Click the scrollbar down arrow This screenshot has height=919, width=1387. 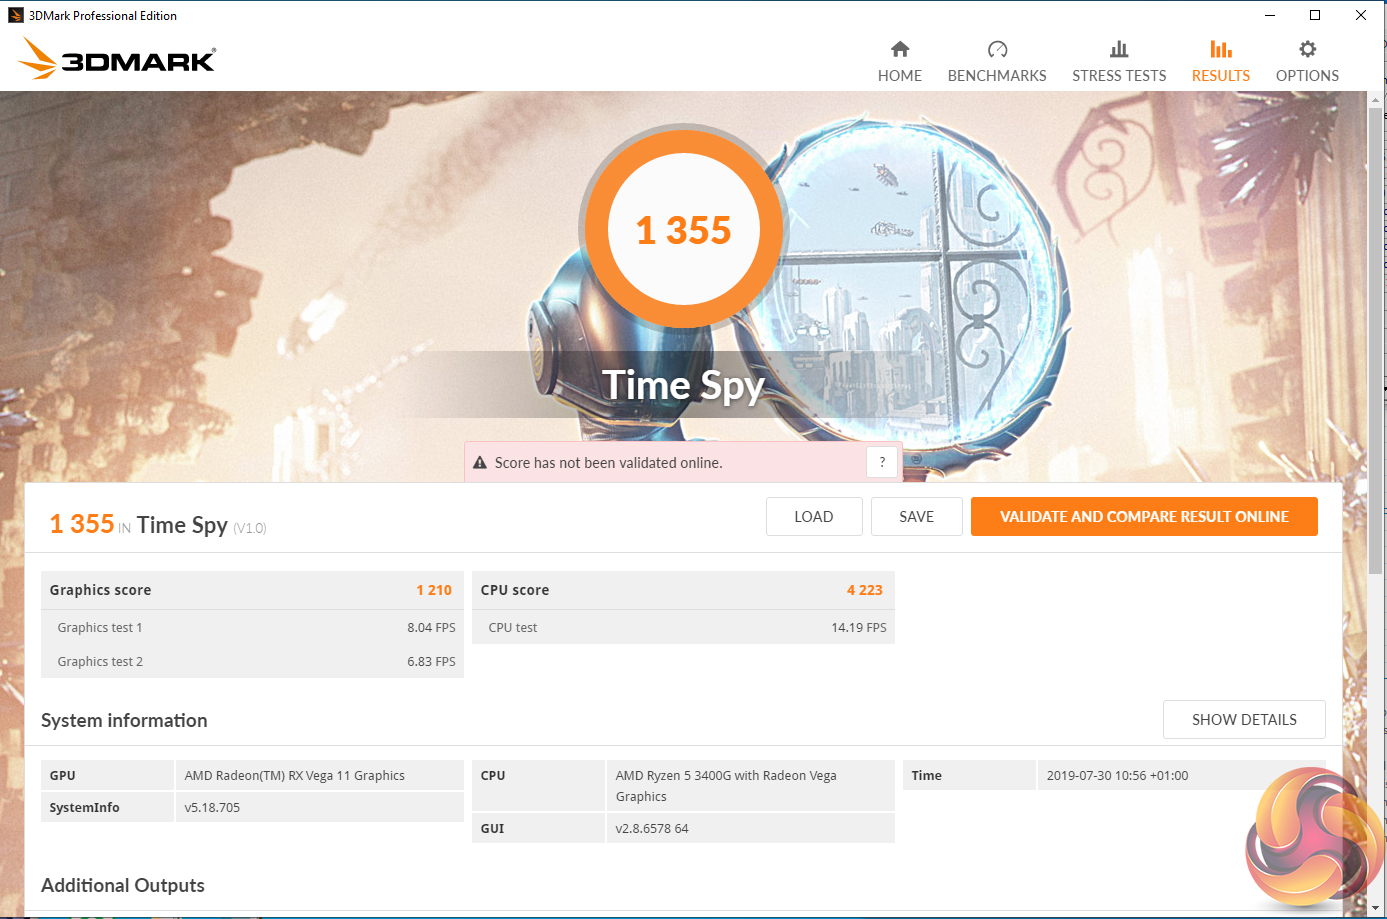[x=1375, y=909]
